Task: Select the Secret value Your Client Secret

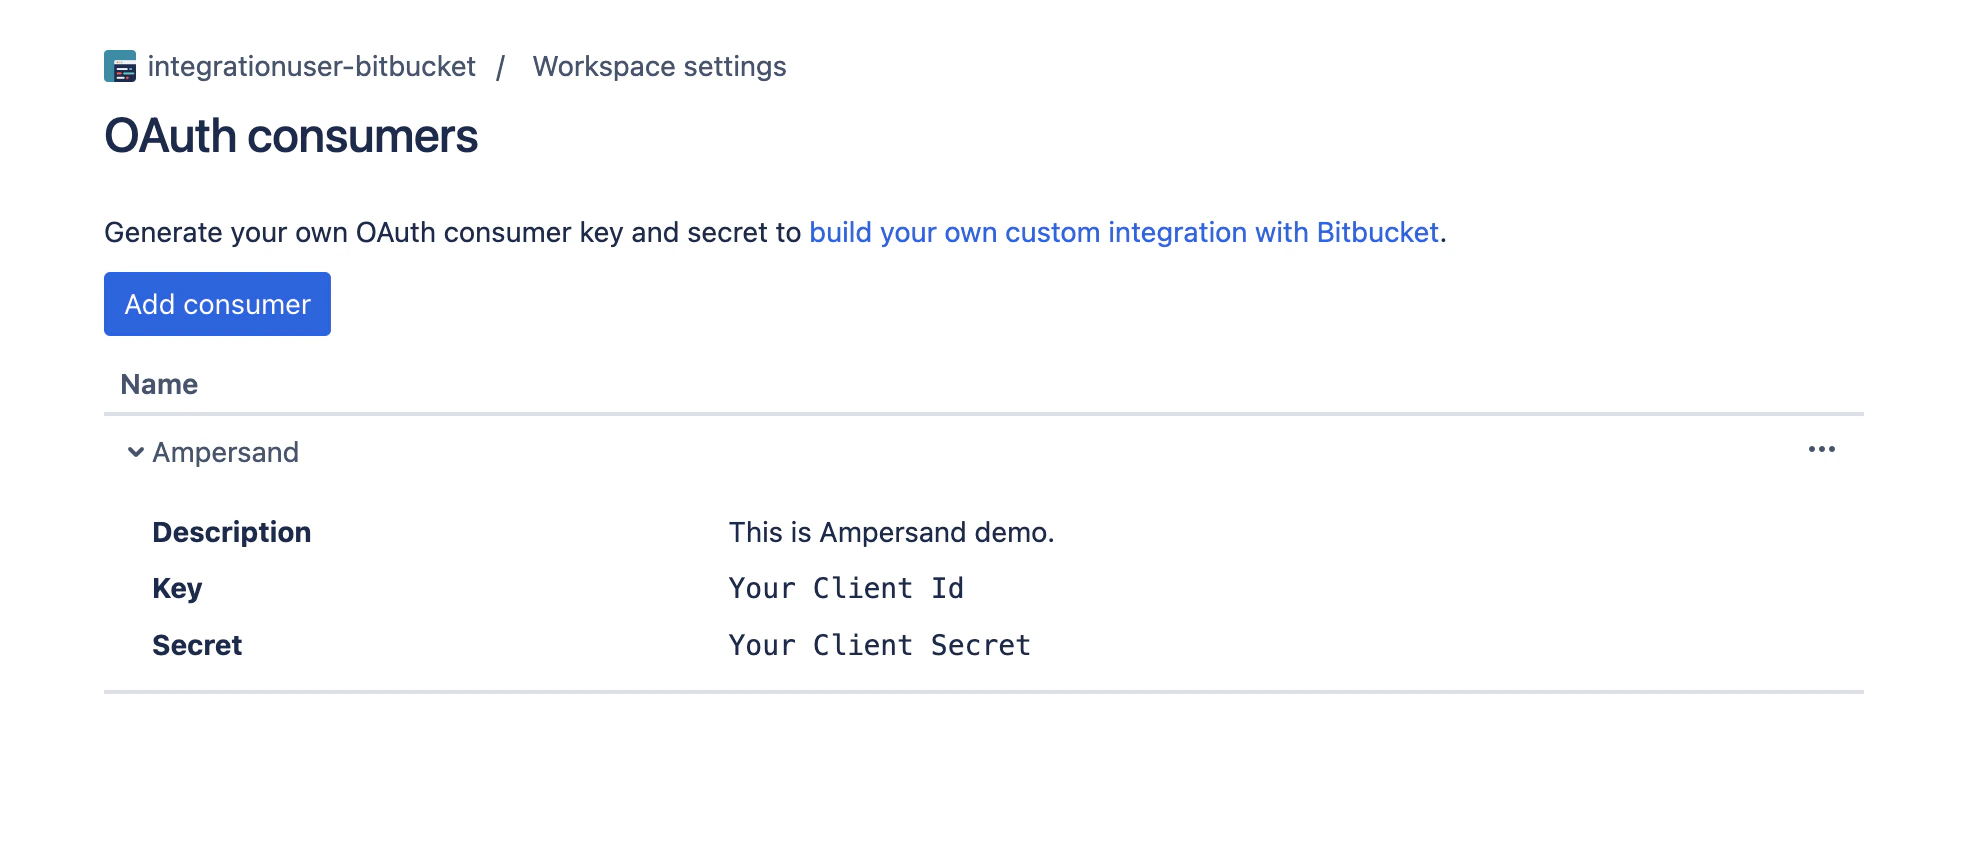Action: click(879, 644)
